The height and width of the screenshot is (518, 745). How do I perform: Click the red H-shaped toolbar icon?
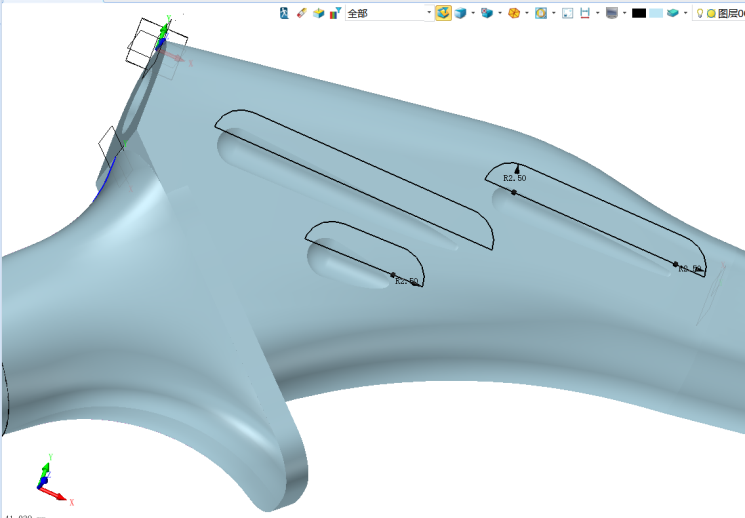click(x=584, y=13)
